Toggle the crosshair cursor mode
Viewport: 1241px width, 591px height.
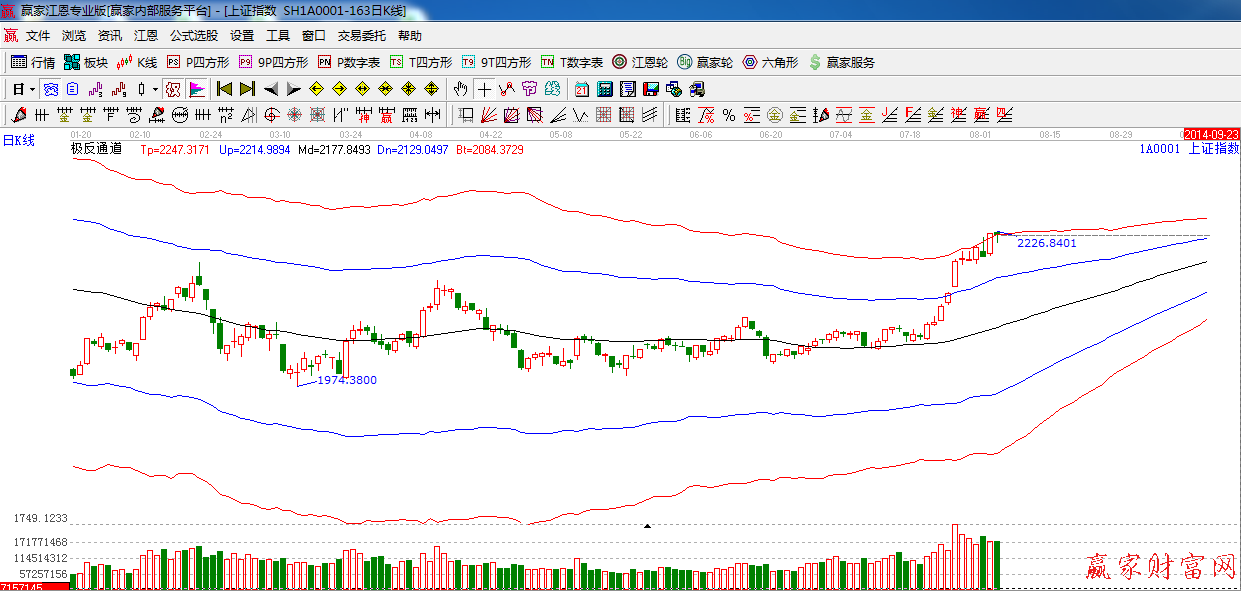pos(484,89)
